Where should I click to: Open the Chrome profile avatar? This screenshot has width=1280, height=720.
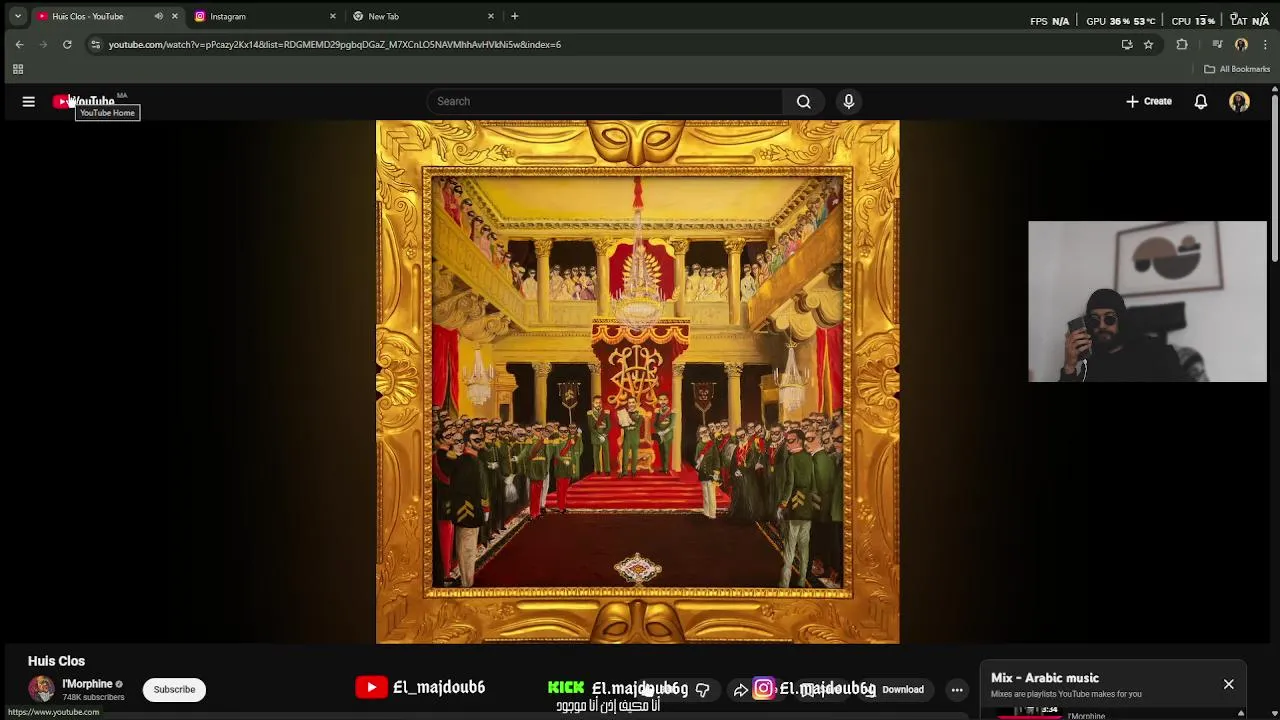pos(1241,44)
